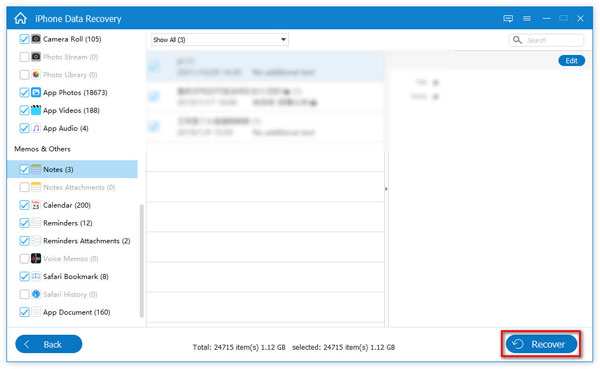
Task: Select the third note row in list
Action: [x=265, y=126]
